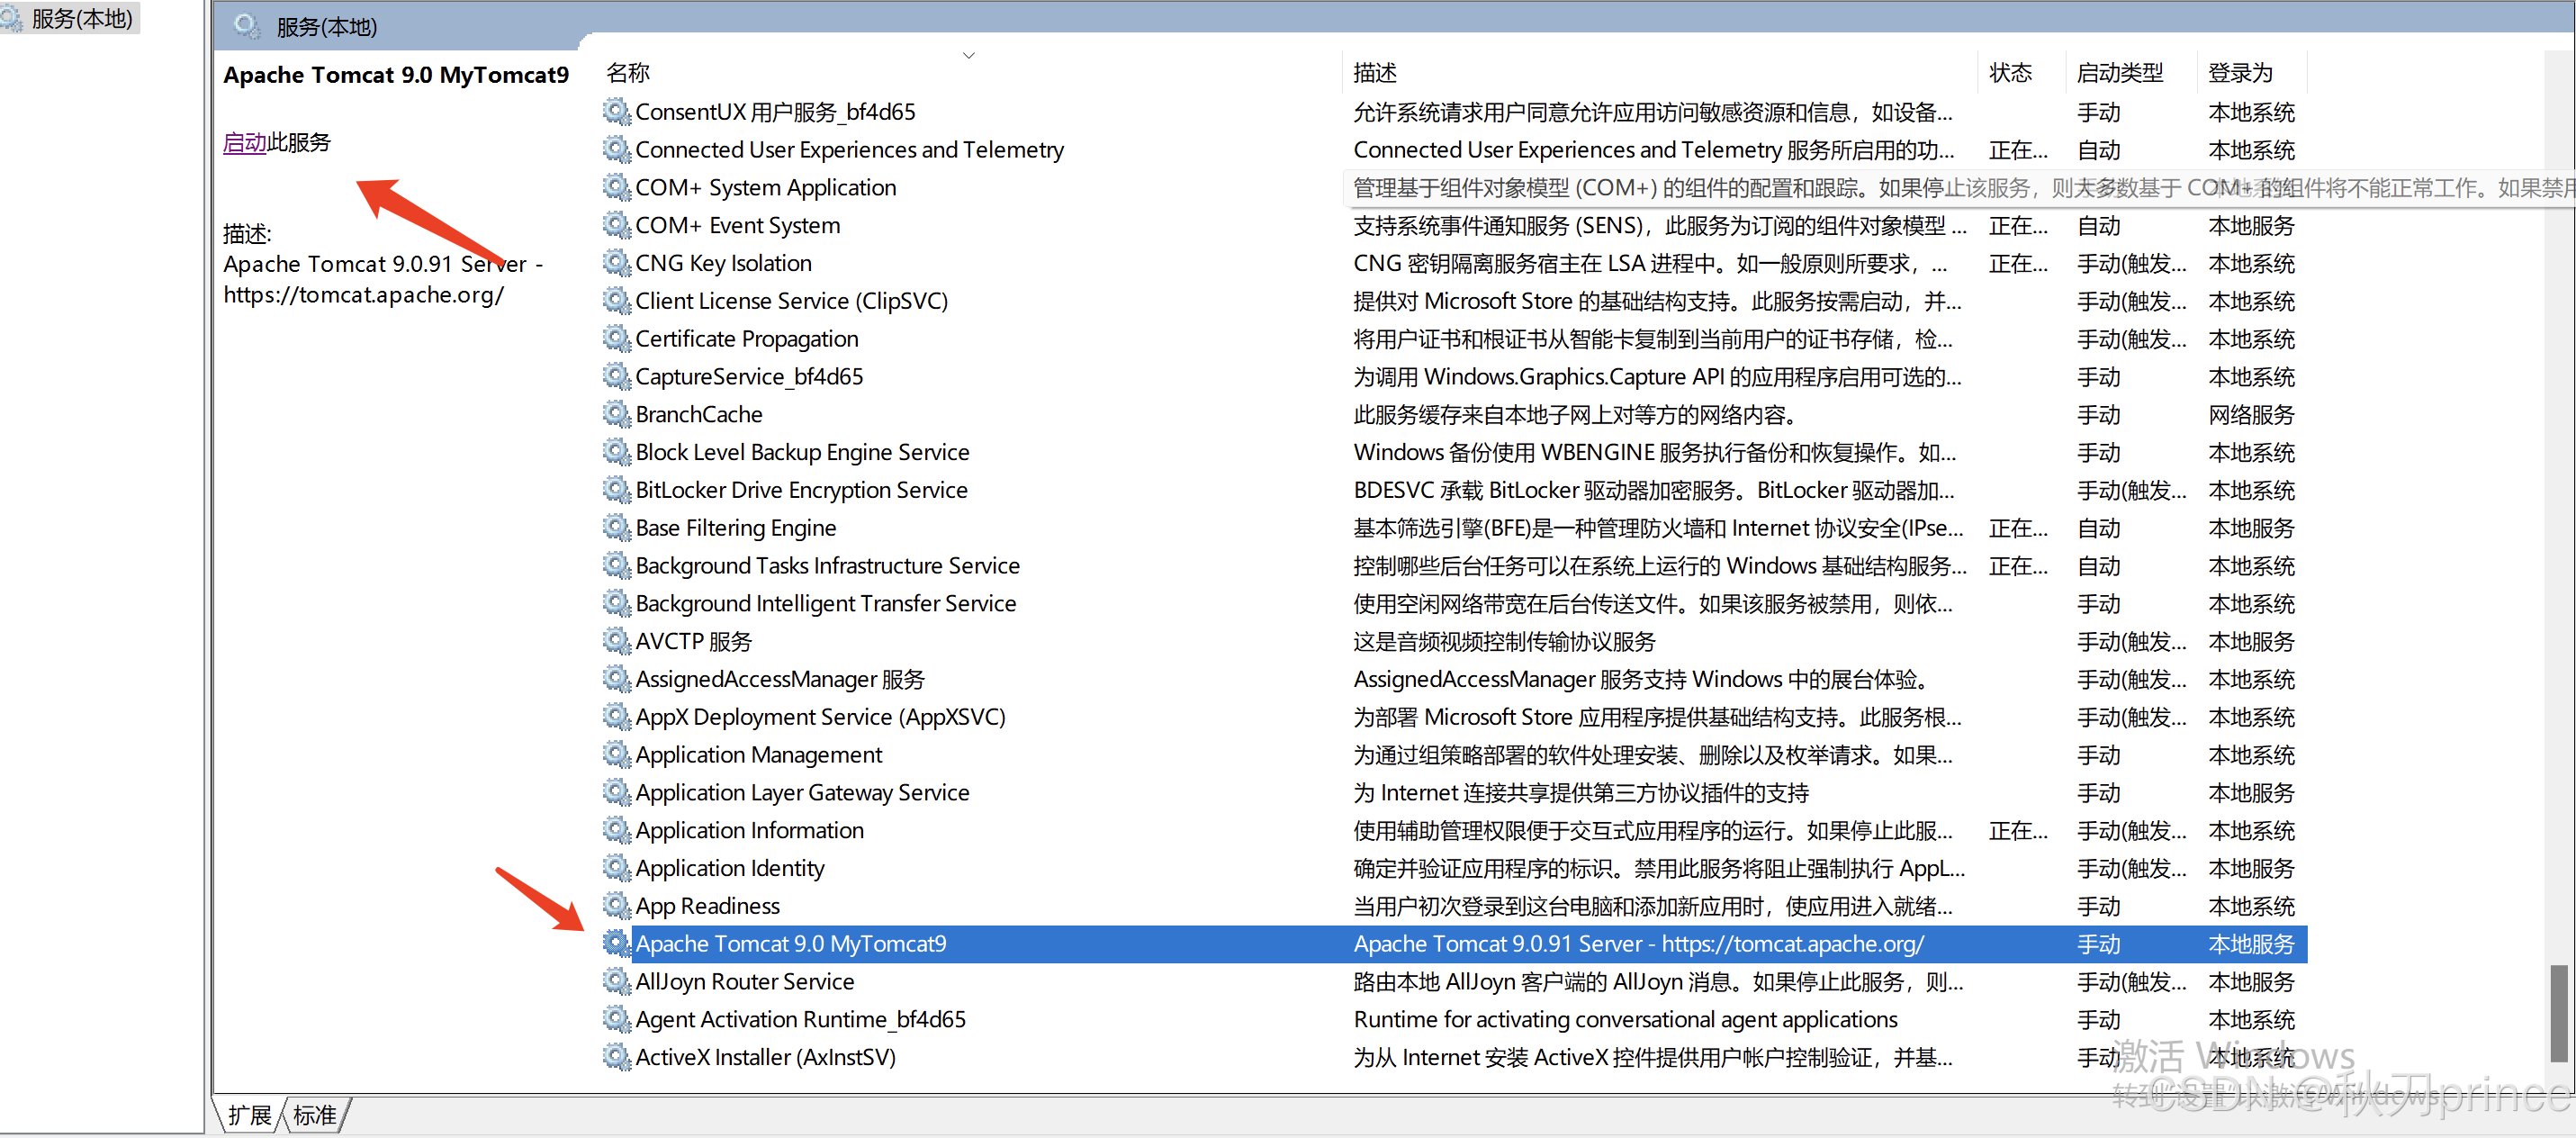Viewport: 2576px width, 1138px height.
Task: Click the Application Layer Gateway Service icon
Action: [617, 792]
